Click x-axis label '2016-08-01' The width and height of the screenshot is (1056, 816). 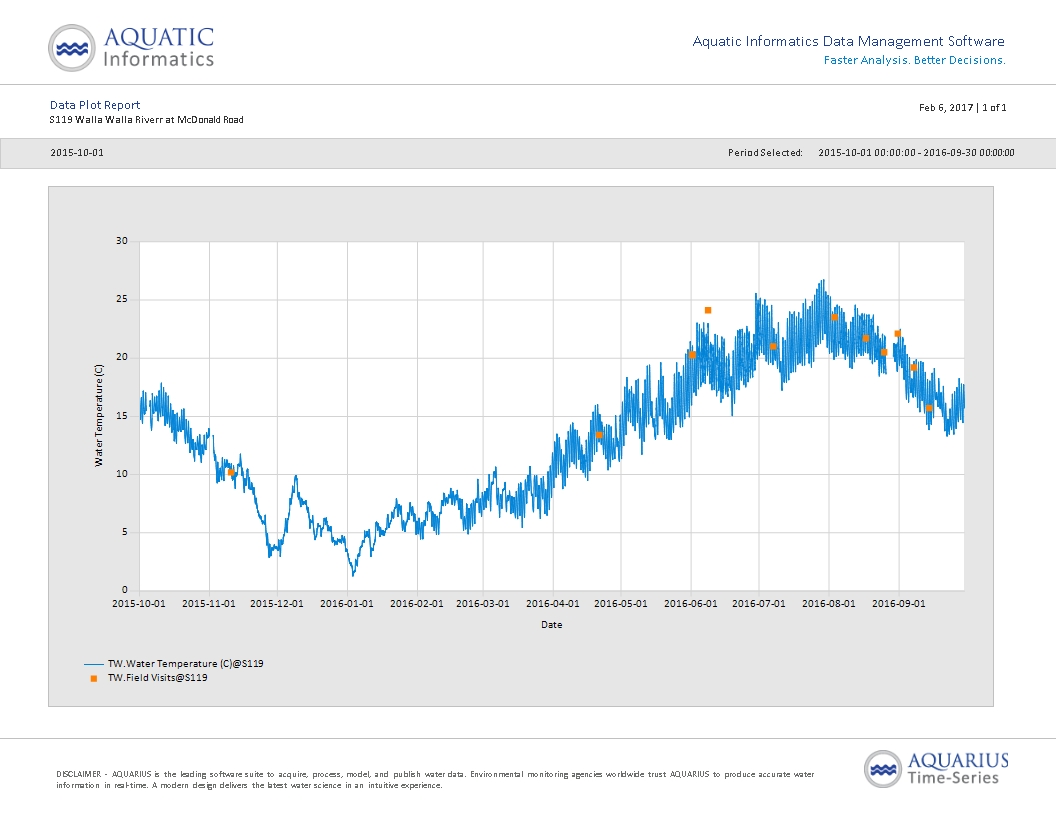[x=829, y=604]
